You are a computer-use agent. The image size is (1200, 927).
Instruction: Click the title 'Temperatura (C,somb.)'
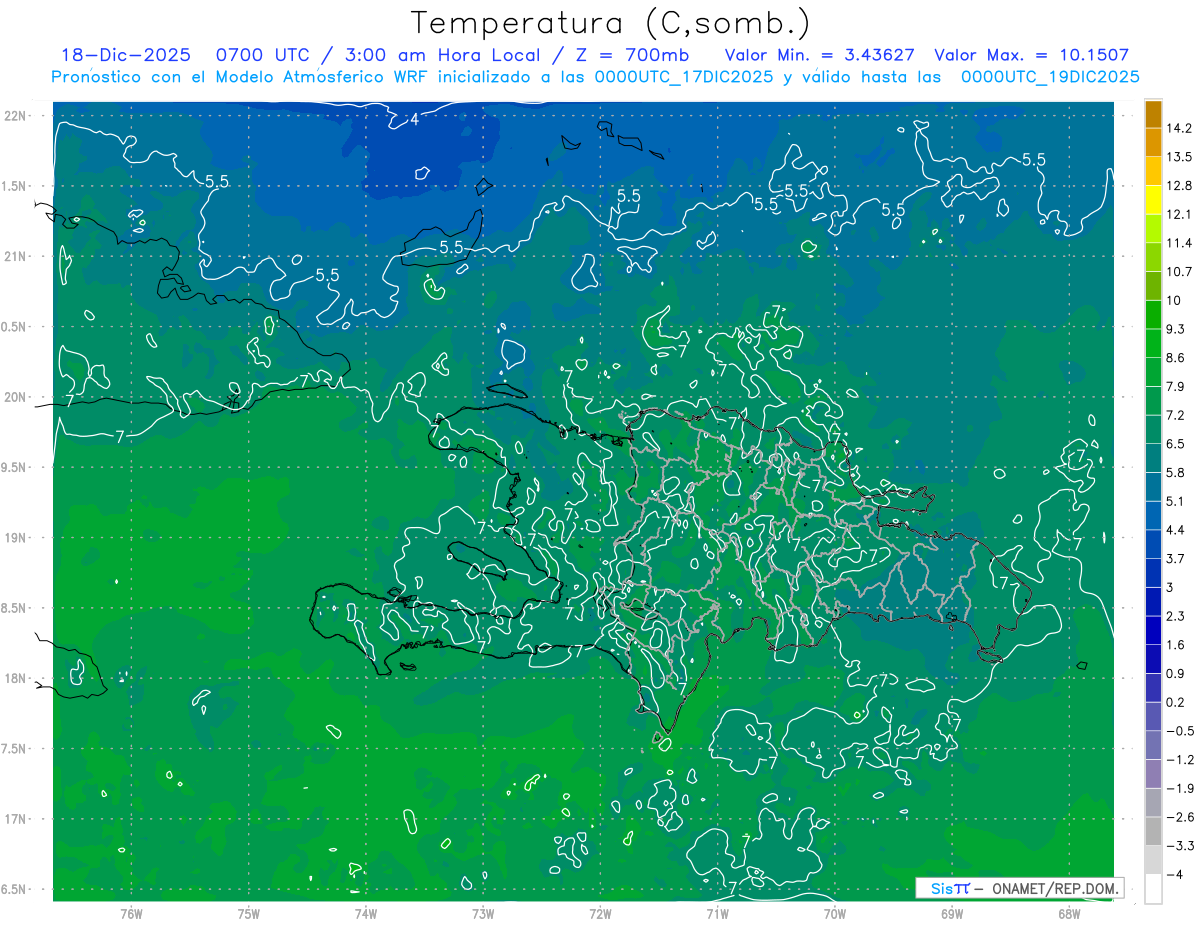[611, 22]
